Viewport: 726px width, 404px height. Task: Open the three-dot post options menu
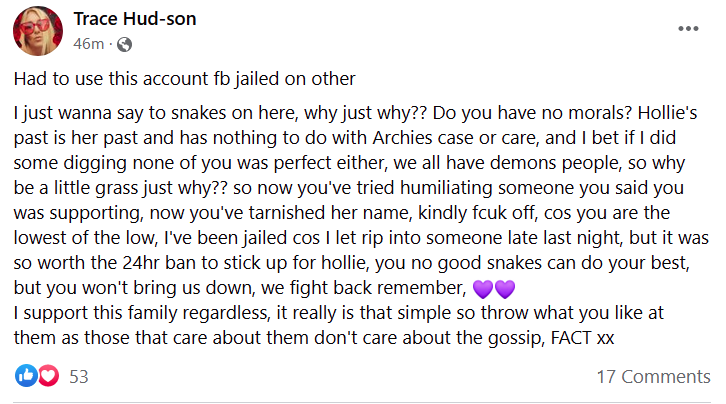[x=688, y=29]
